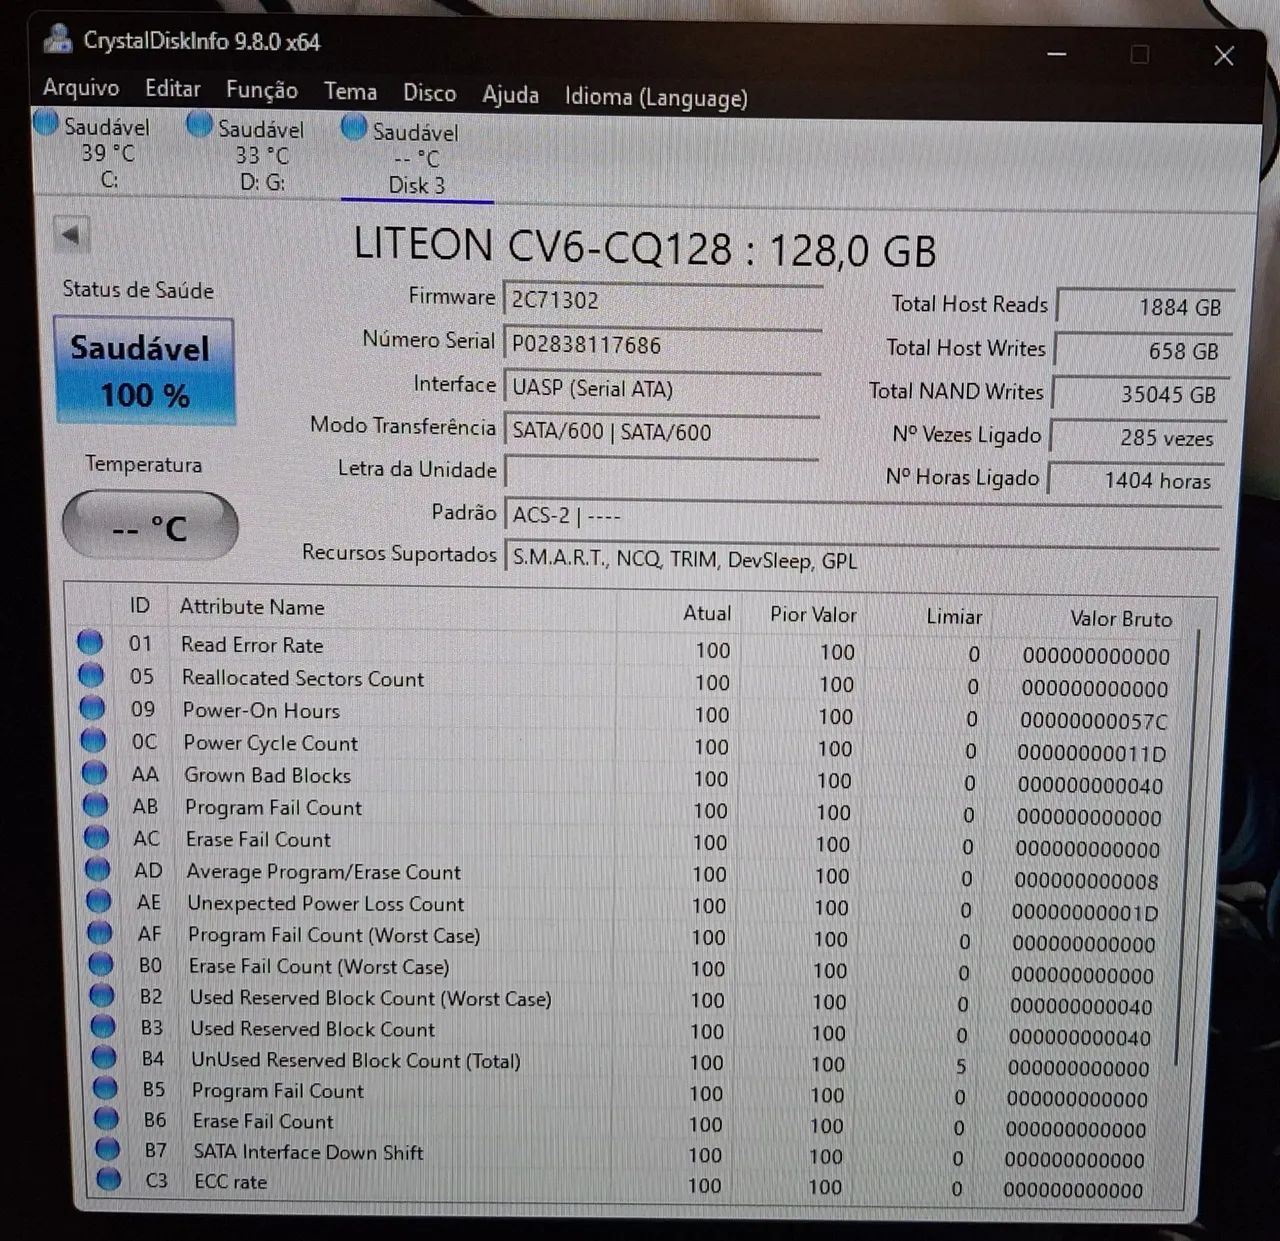Viewport: 1280px width, 1241px height.
Task: Click the Atual column header
Action: pyautogui.click(x=707, y=613)
